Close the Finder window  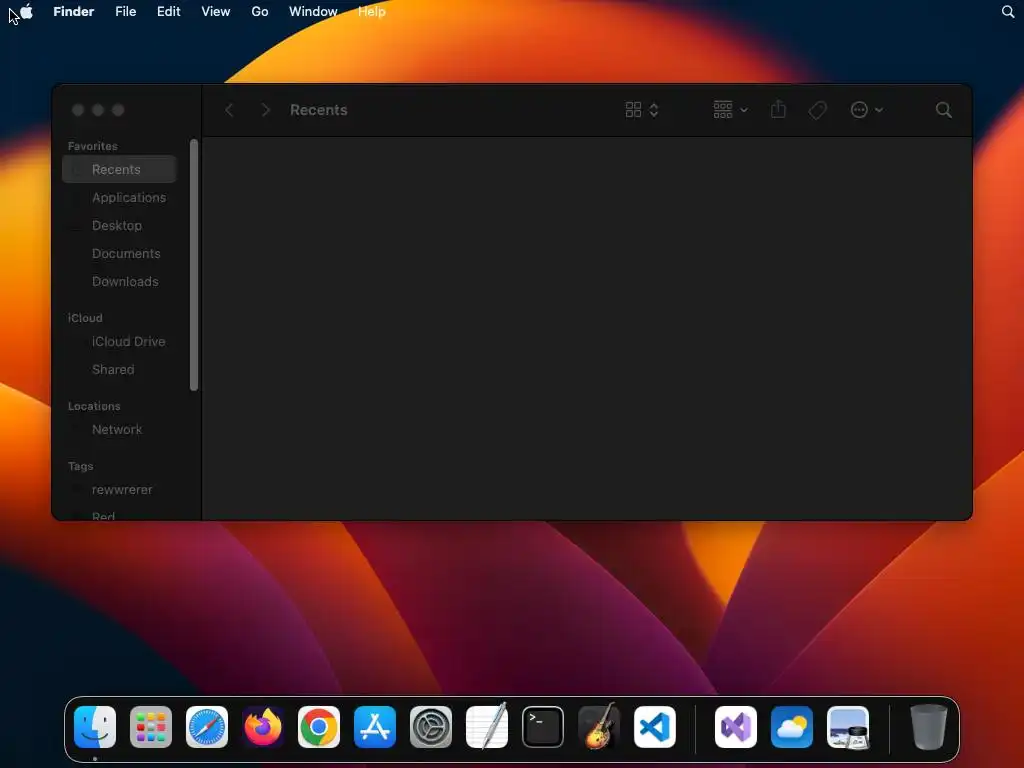pyautogui.click(x=78, y=110)
